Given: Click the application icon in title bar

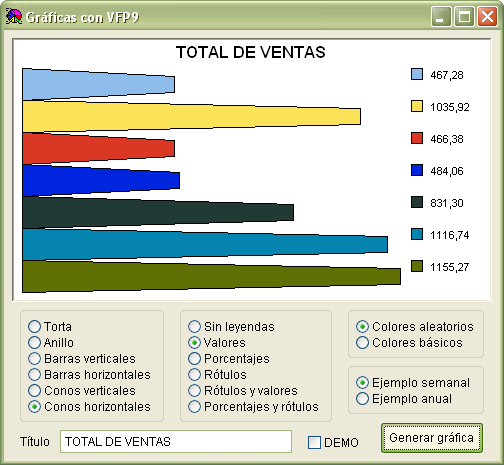Looking at the screenshot, I should (14, 17).
